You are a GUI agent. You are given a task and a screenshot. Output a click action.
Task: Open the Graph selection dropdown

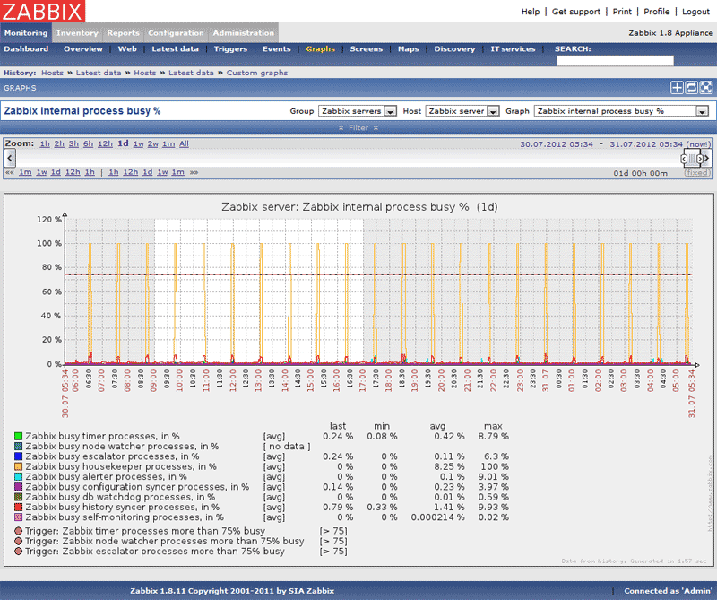point(621,111)
